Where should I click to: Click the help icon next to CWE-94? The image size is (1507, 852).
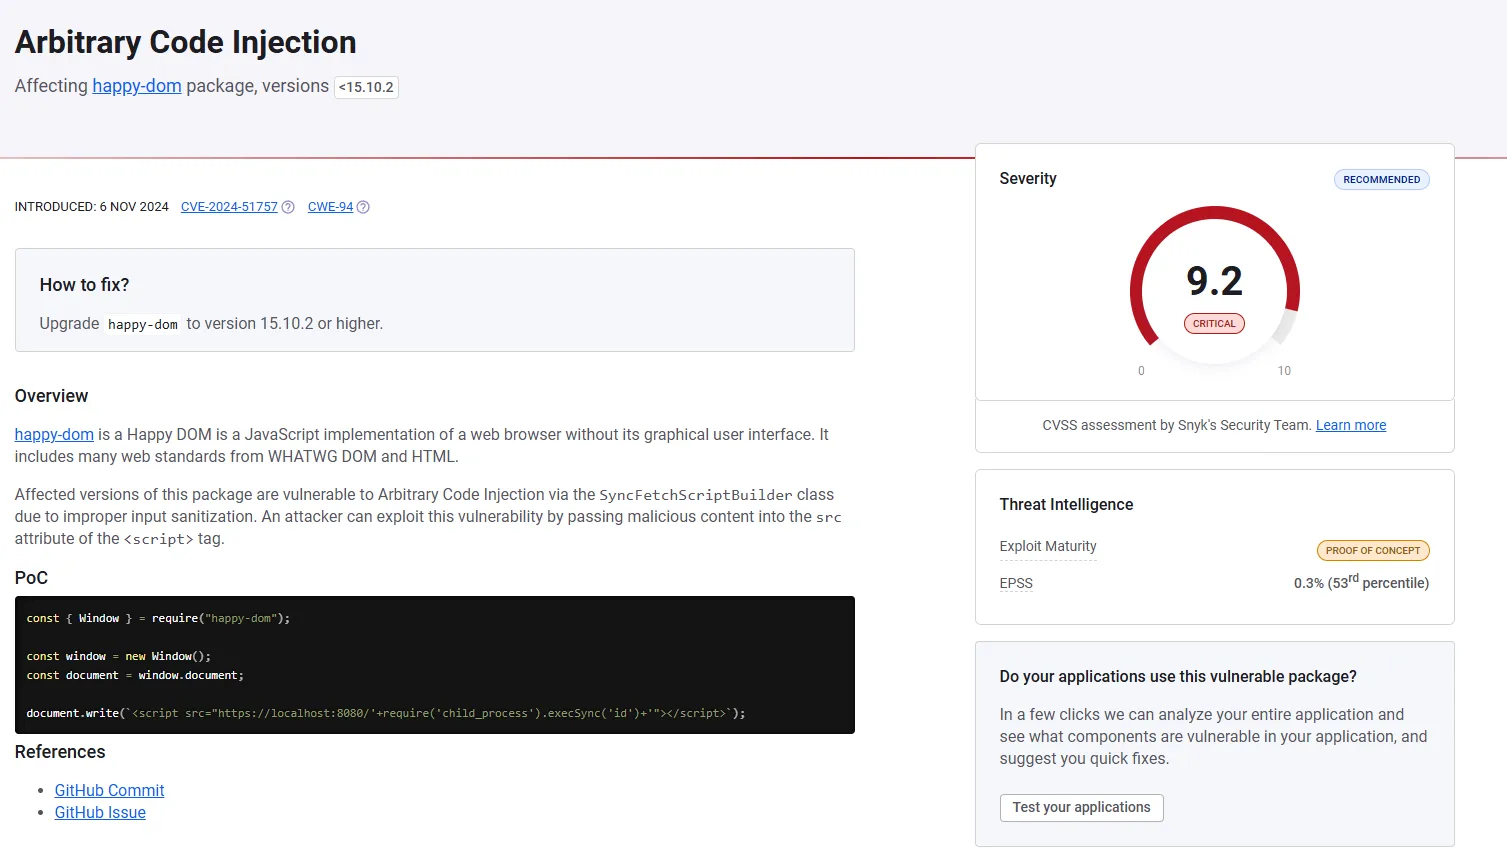363,207
